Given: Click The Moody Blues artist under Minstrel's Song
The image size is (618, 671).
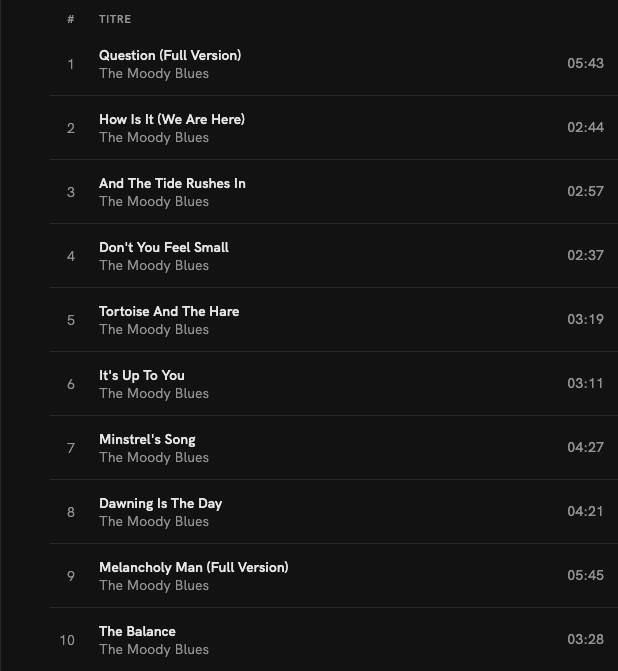Looking at the screenshot, I should tap(154, 458).
